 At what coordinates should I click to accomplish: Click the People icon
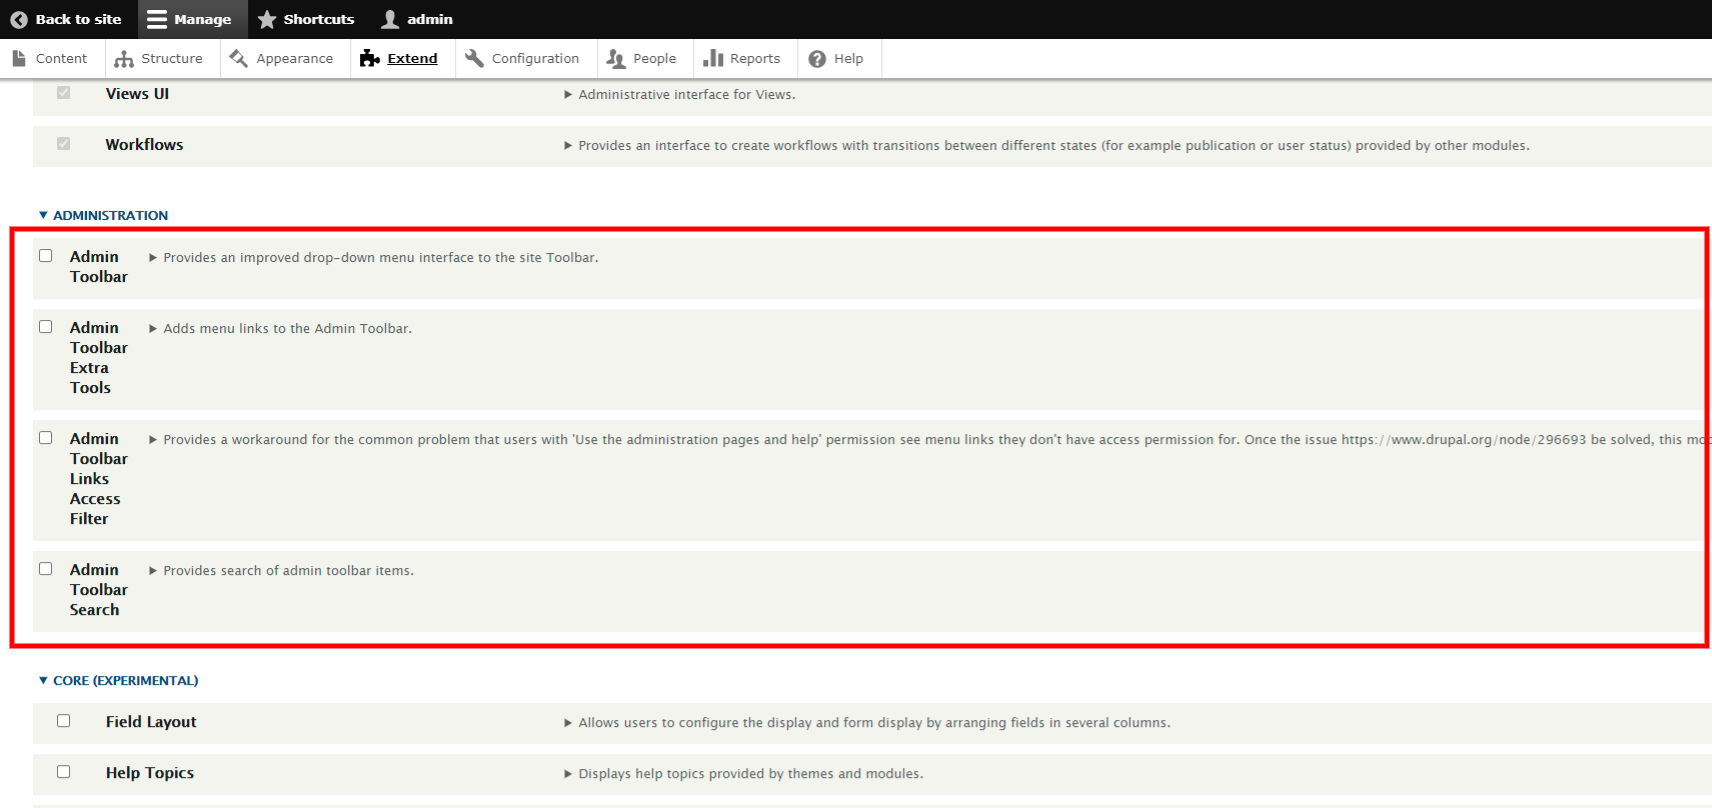tap(616, 59)
